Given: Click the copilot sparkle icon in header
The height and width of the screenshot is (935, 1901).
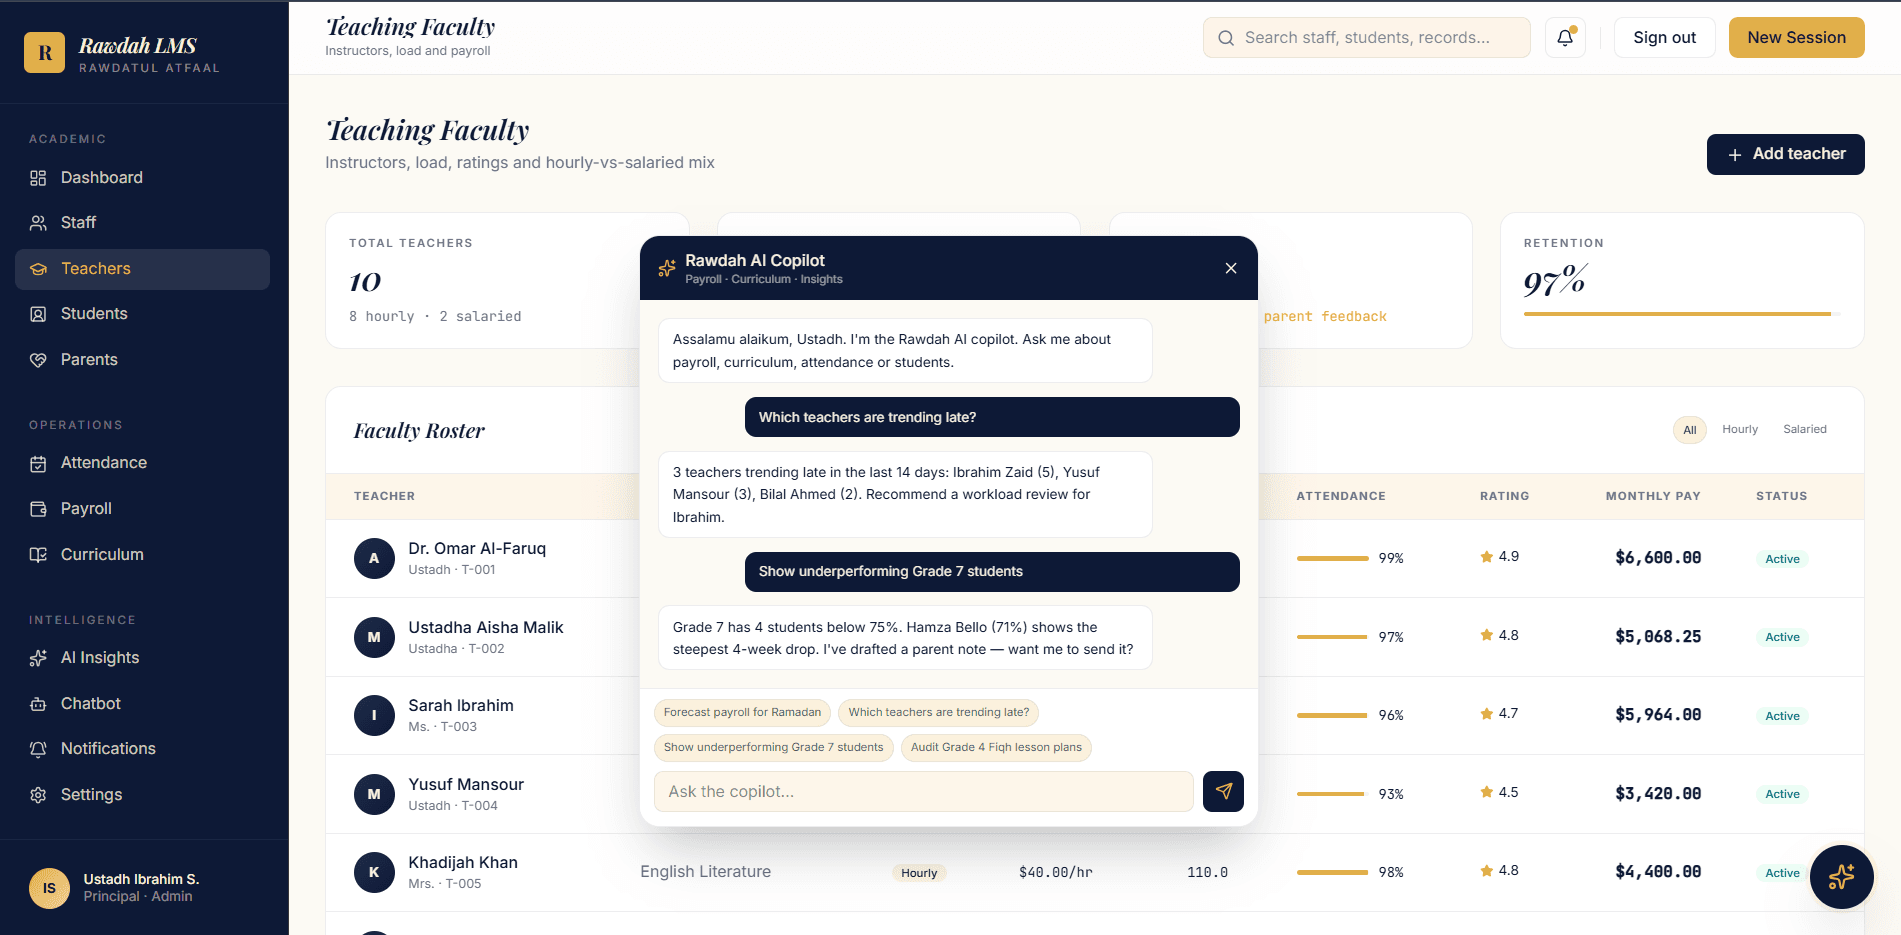Looking at the screenshot, I should click(x=666, y=268).
